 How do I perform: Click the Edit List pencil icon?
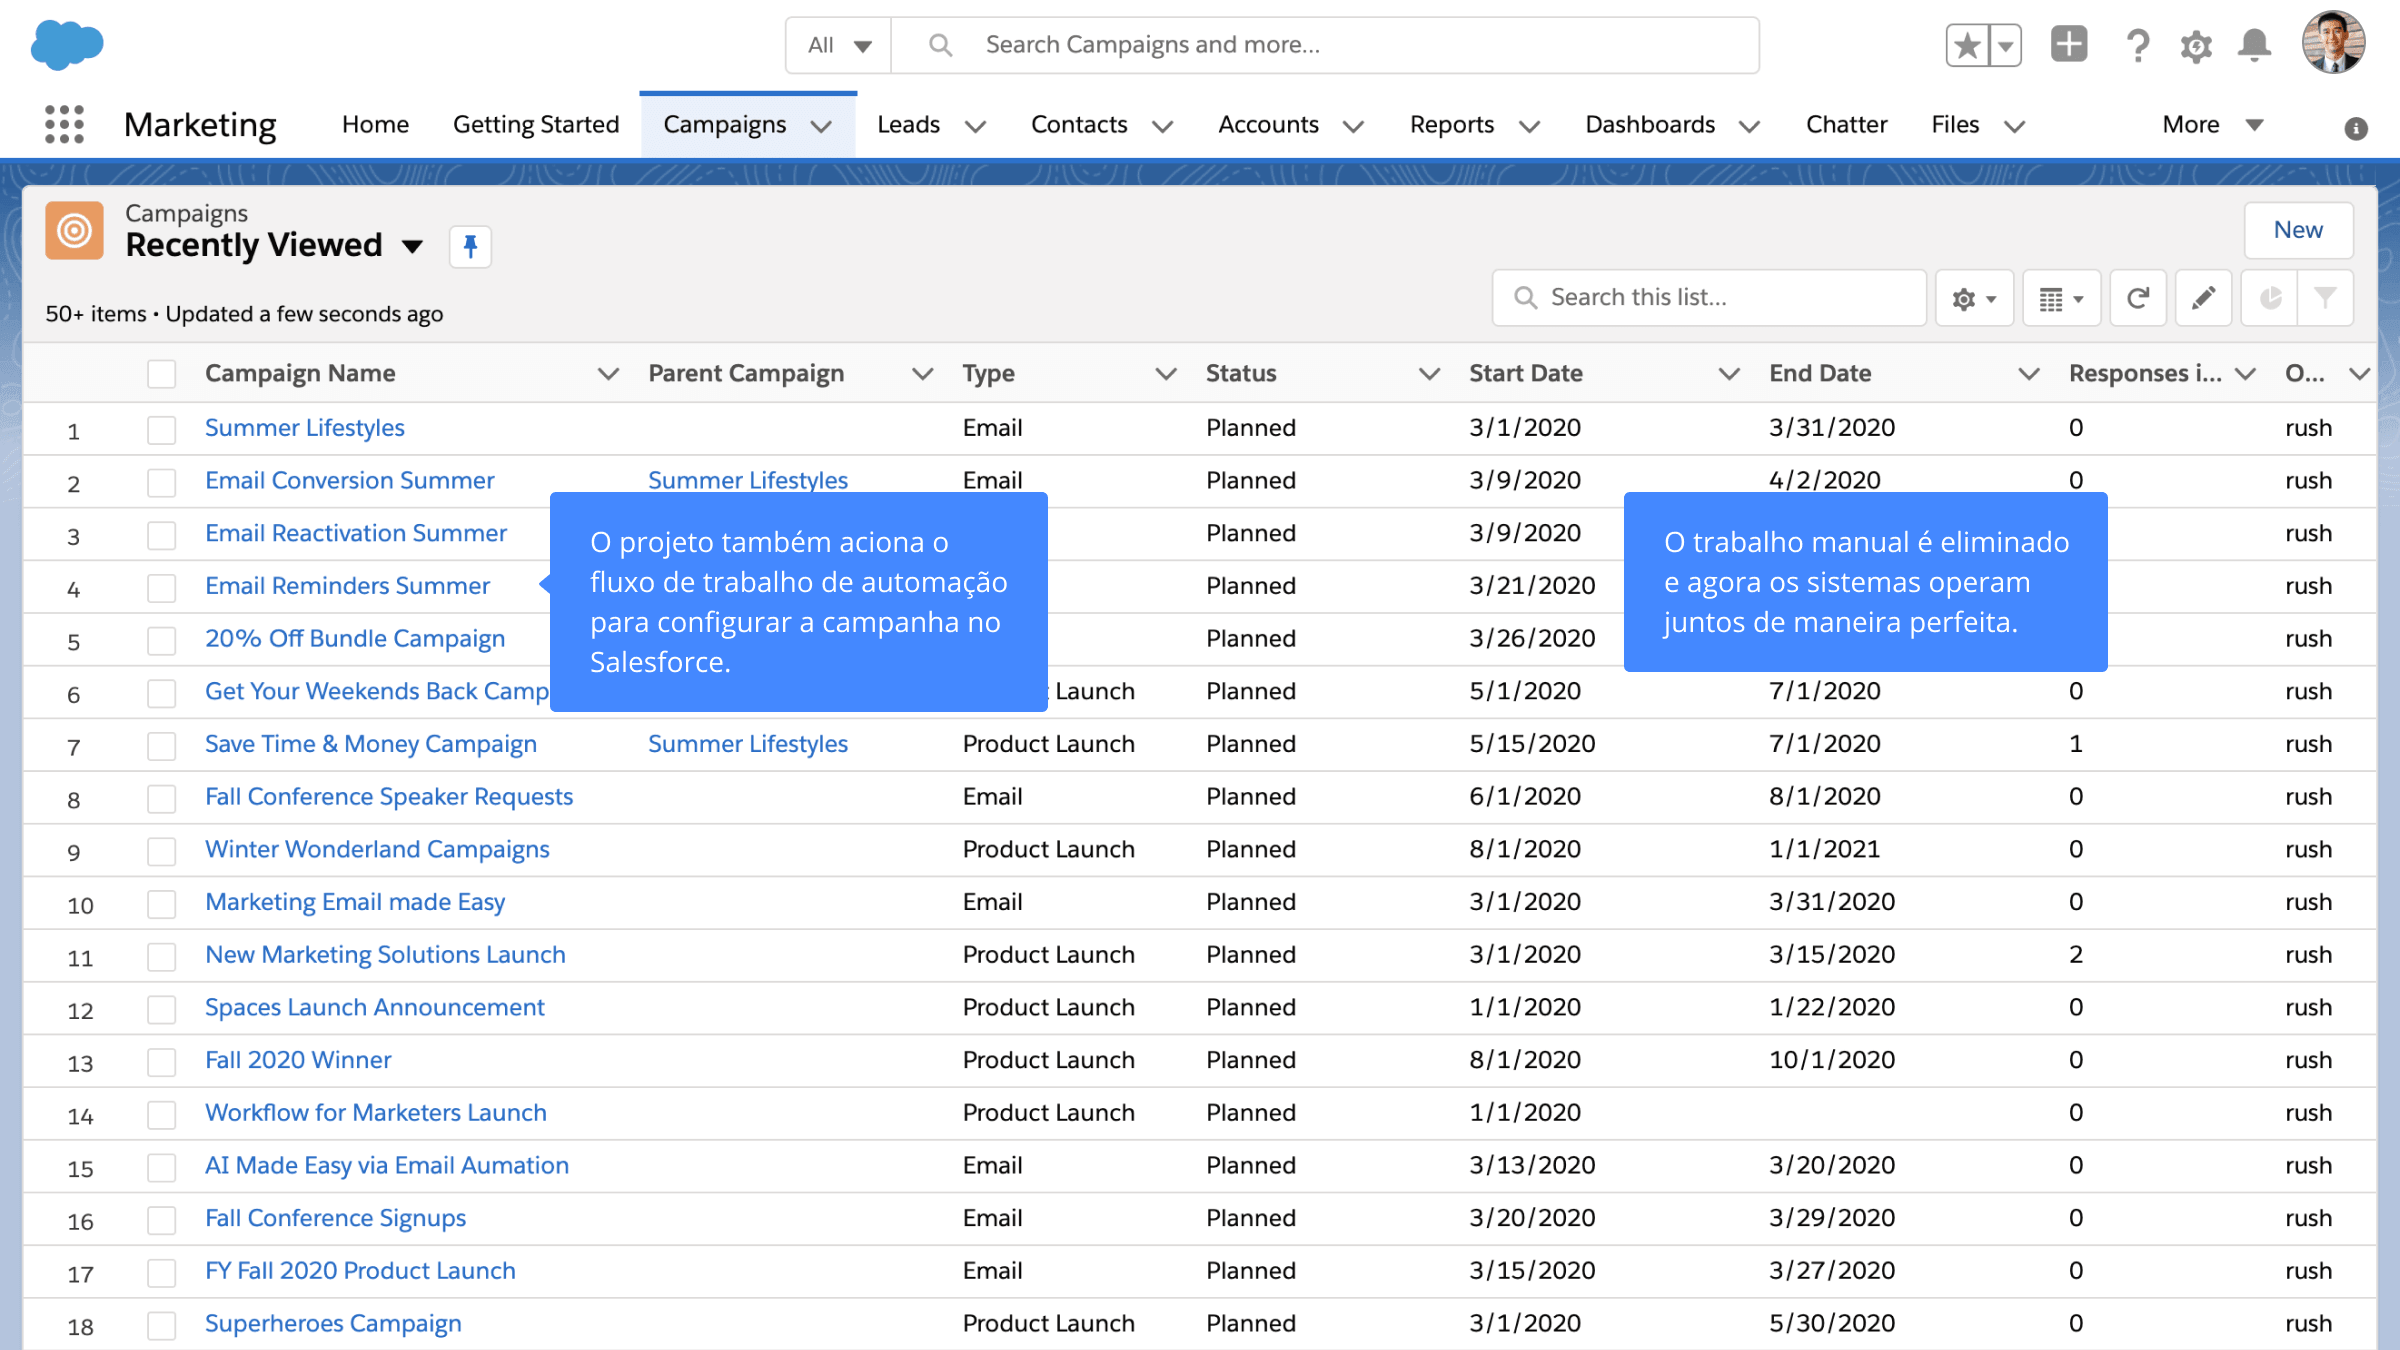2203,298
